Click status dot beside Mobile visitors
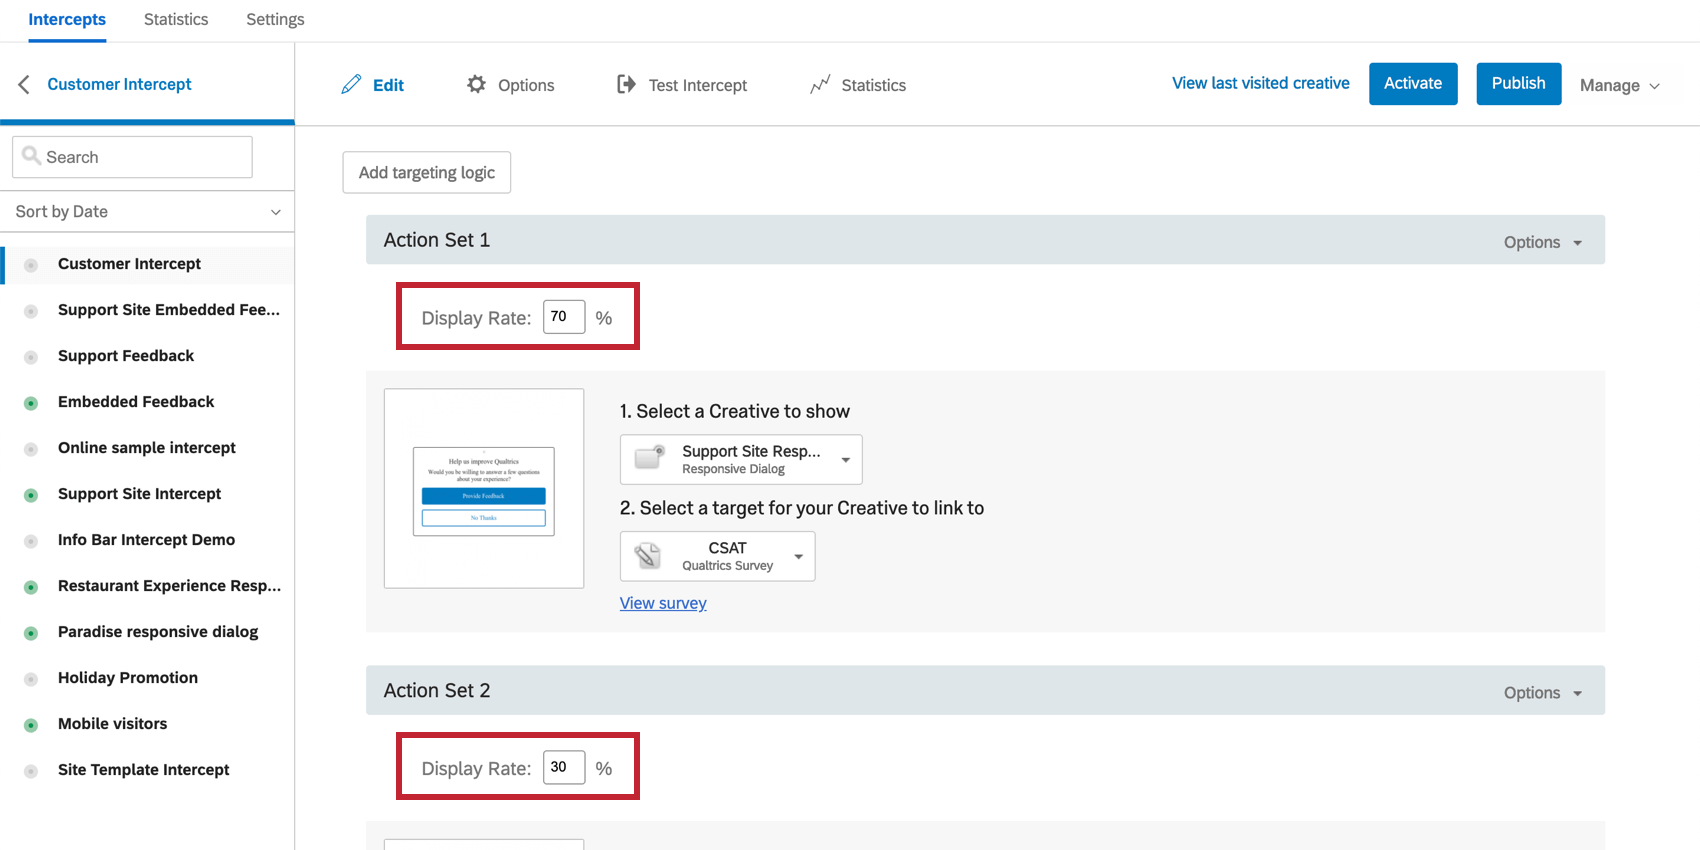The height and width of the screenshot is (850, 1700). pyautogui.click(x=31, y=725)
